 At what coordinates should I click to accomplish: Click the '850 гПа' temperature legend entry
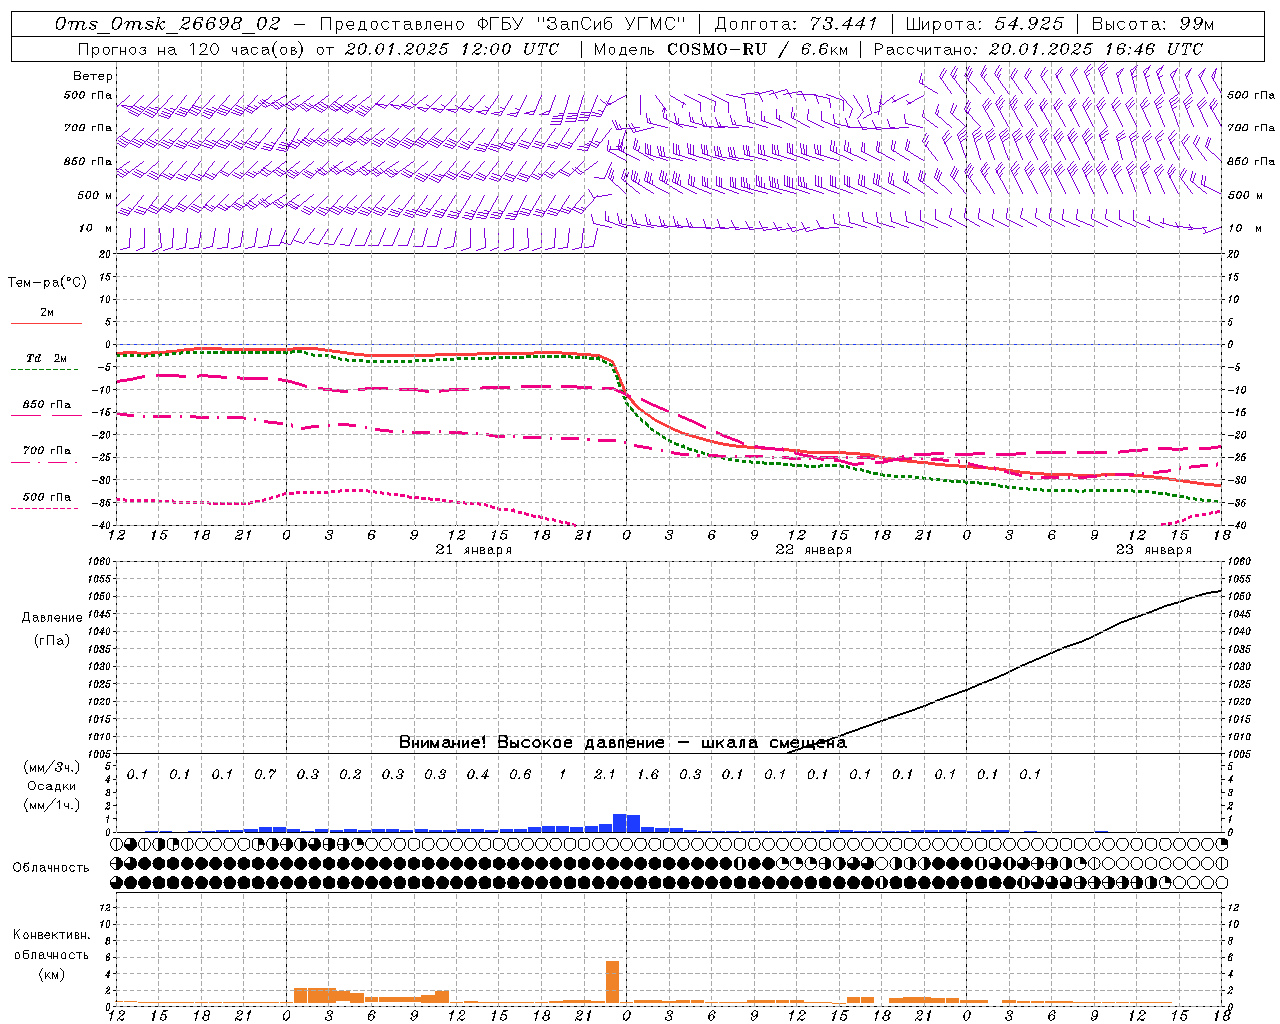(x=47, y=405)
